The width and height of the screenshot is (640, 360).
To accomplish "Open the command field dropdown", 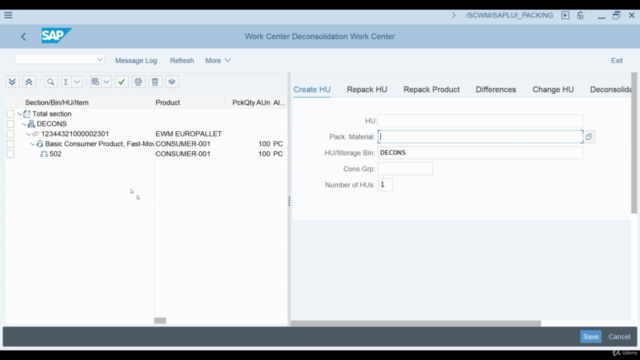I will (x=99, y=60).
